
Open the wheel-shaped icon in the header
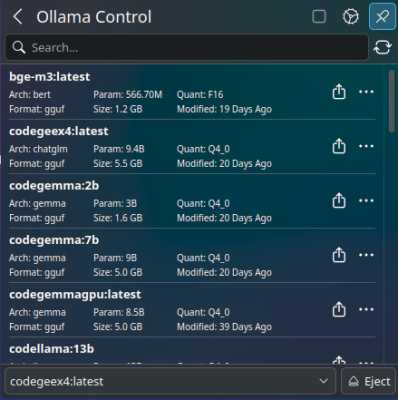coord(351,16)
